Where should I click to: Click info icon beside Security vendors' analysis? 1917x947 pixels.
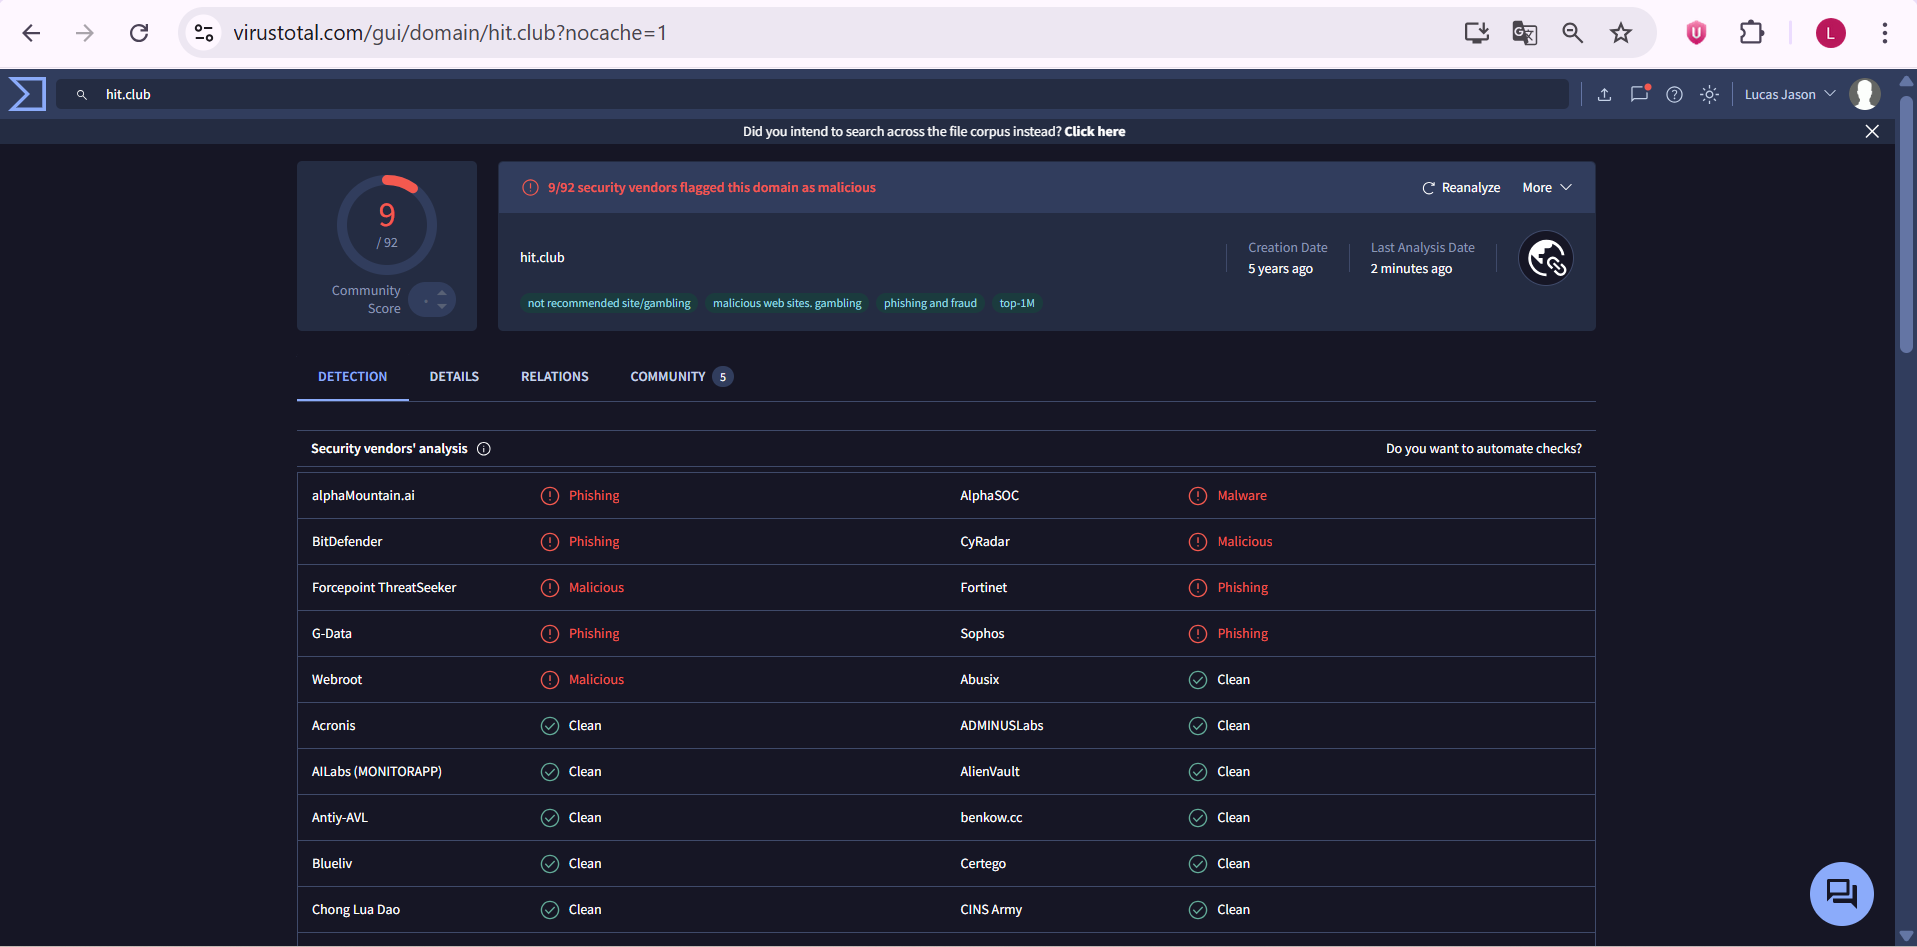coord(484,449)
